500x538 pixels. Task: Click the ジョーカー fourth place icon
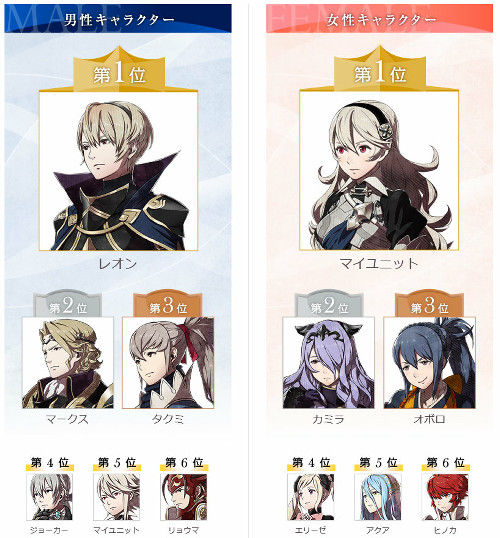coord(50,497)
